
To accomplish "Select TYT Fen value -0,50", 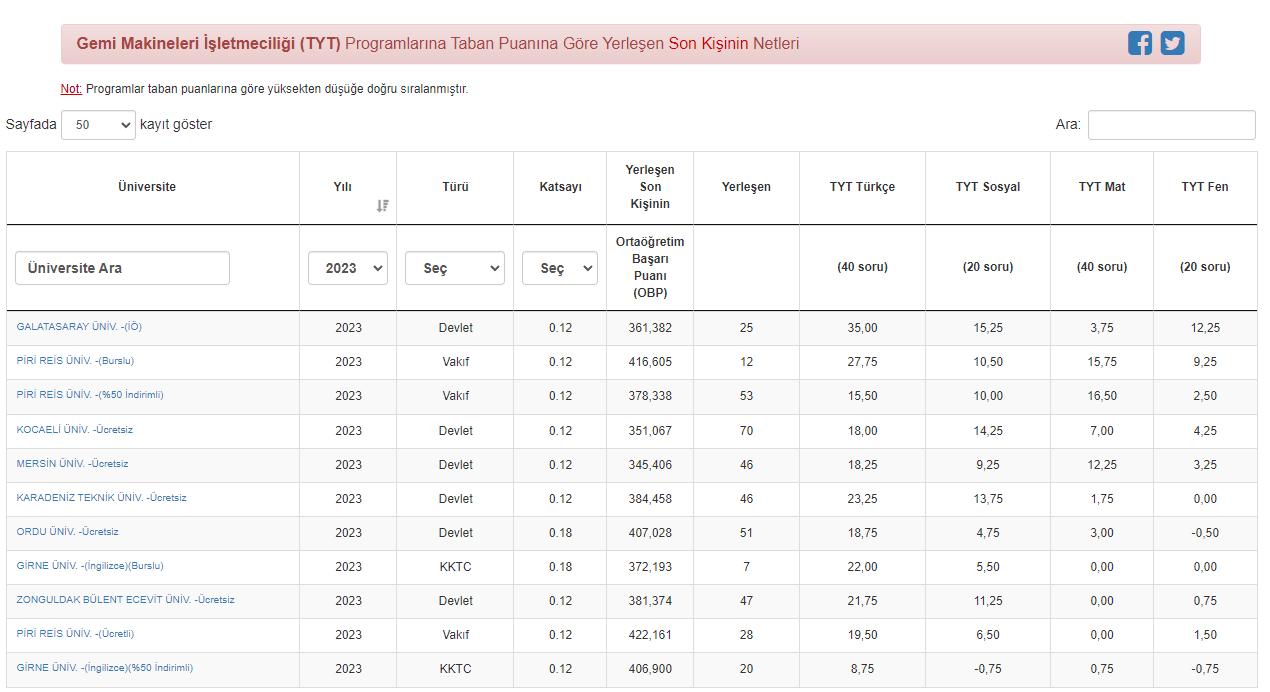I will coord(1205,533).
